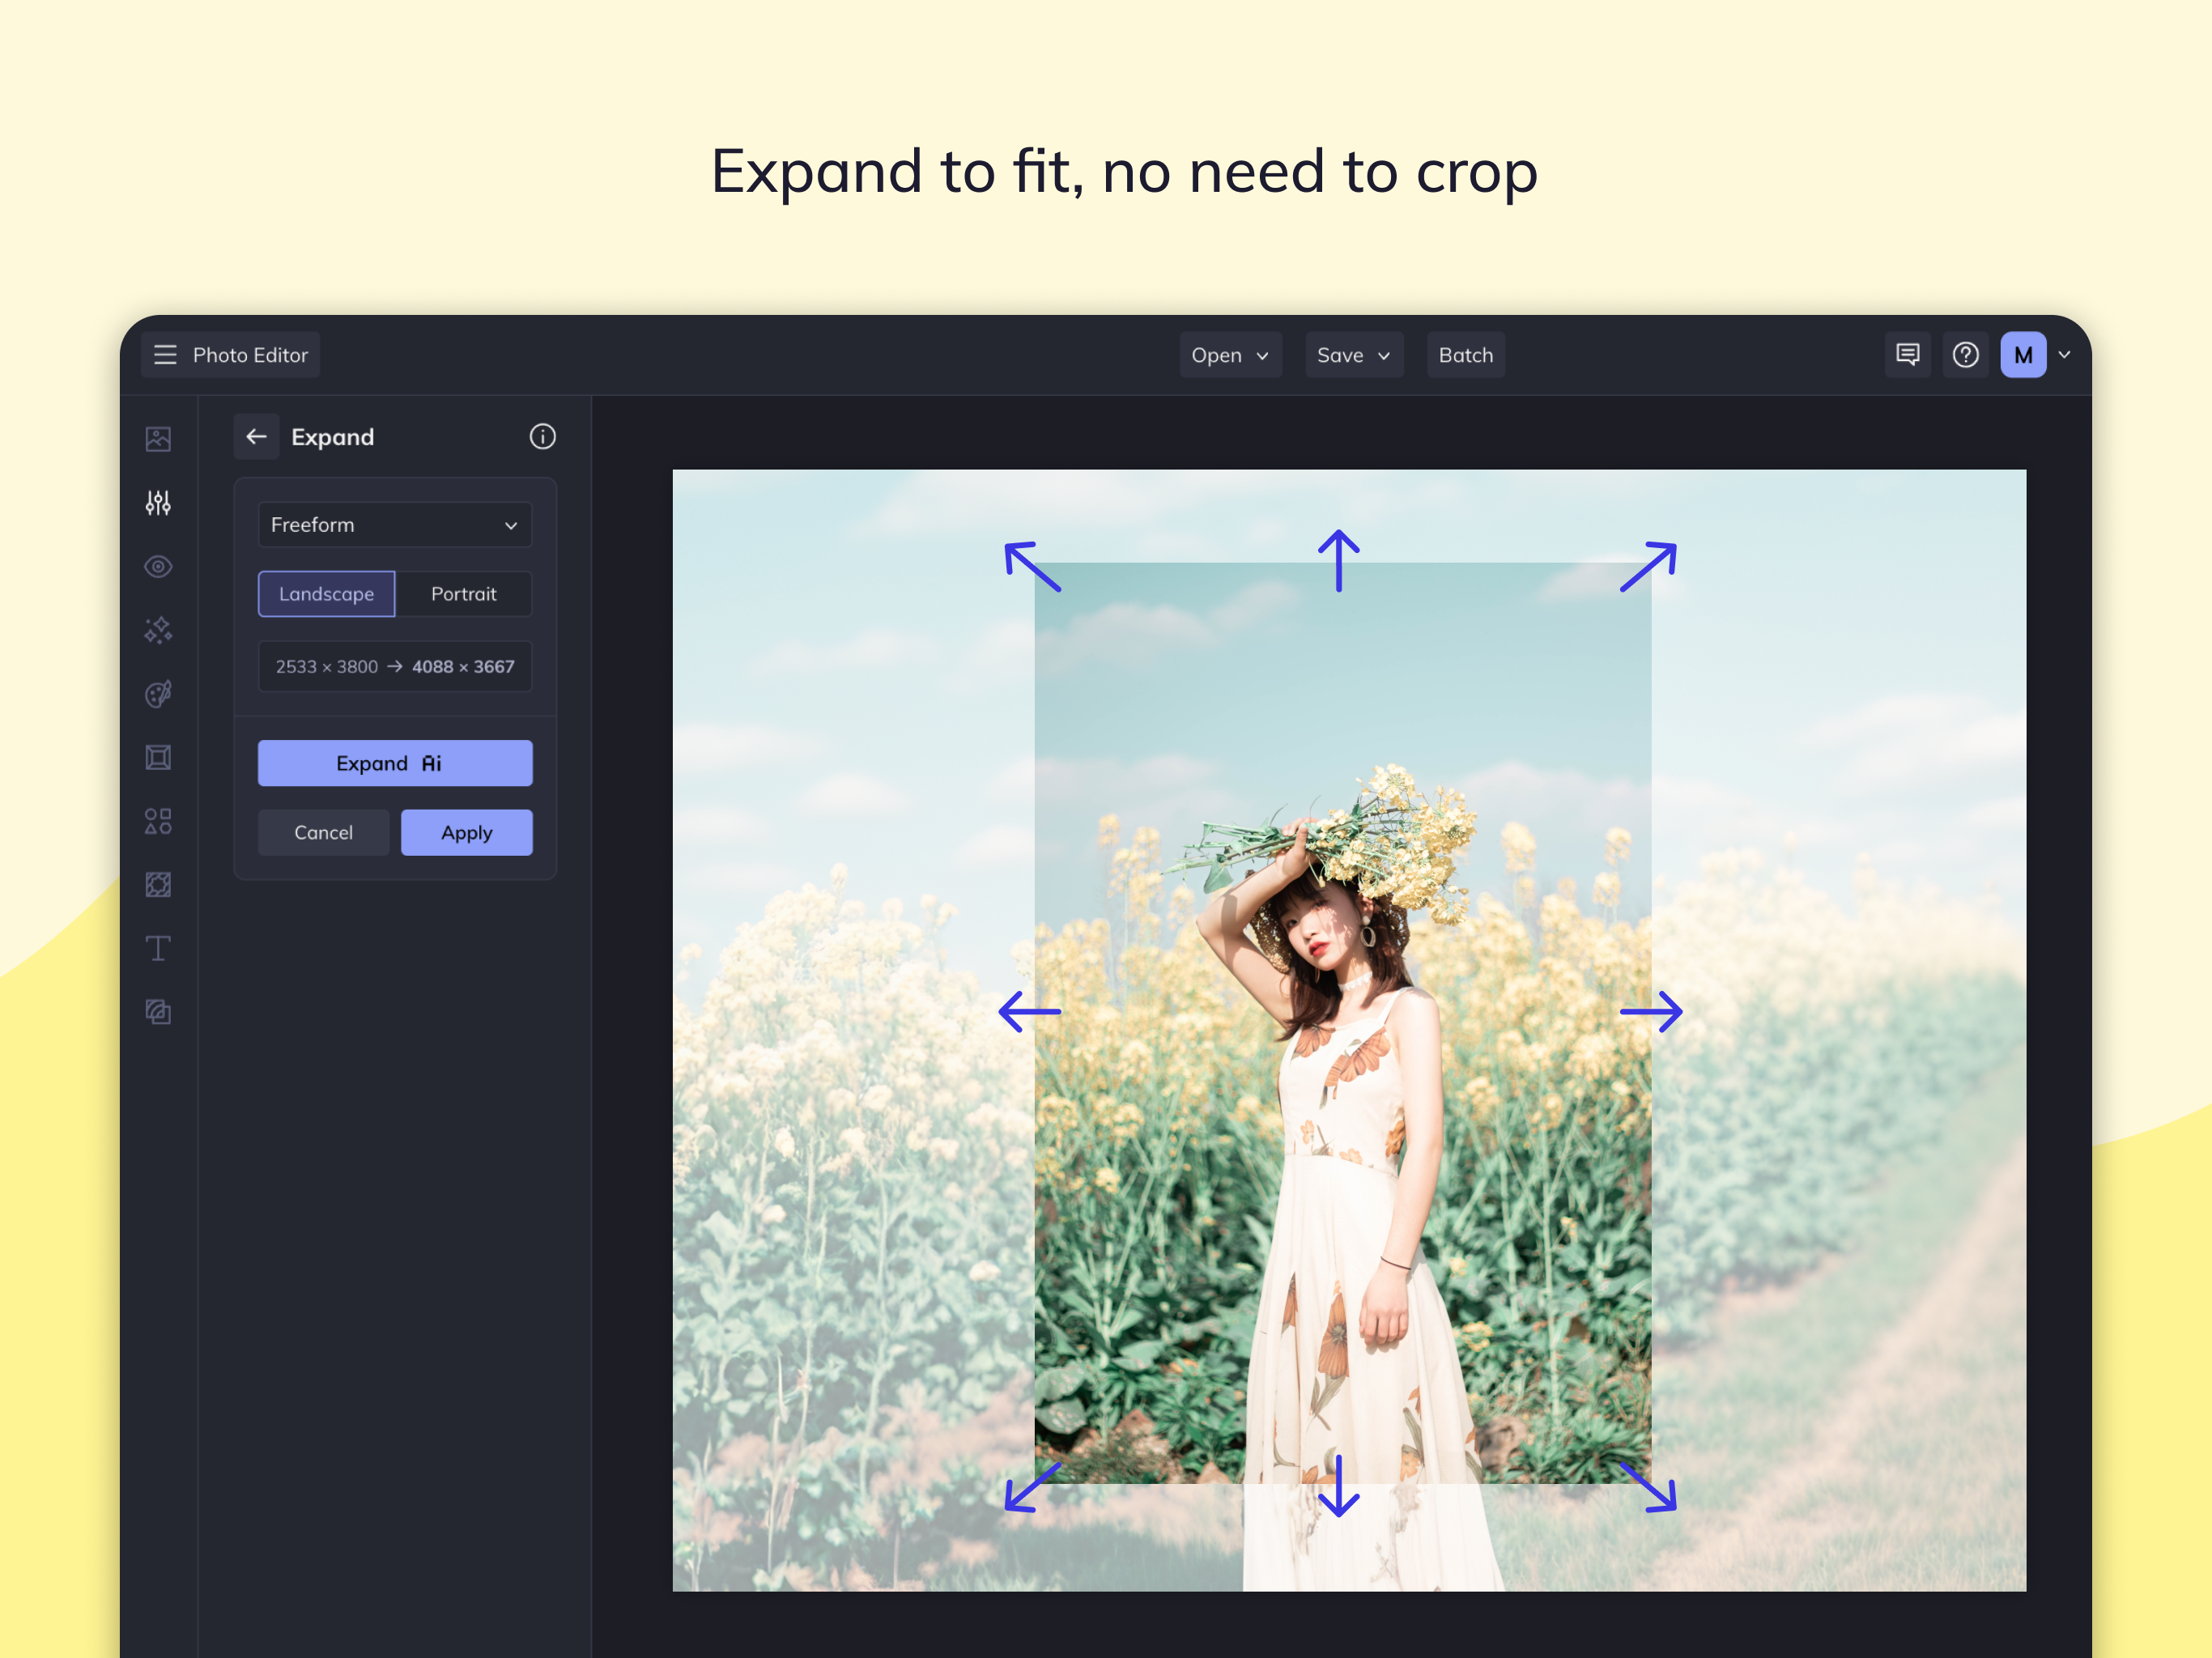This screenshot has height=1658, width=2212.
Task: Apply the expand changes
Action: point(467,833)
